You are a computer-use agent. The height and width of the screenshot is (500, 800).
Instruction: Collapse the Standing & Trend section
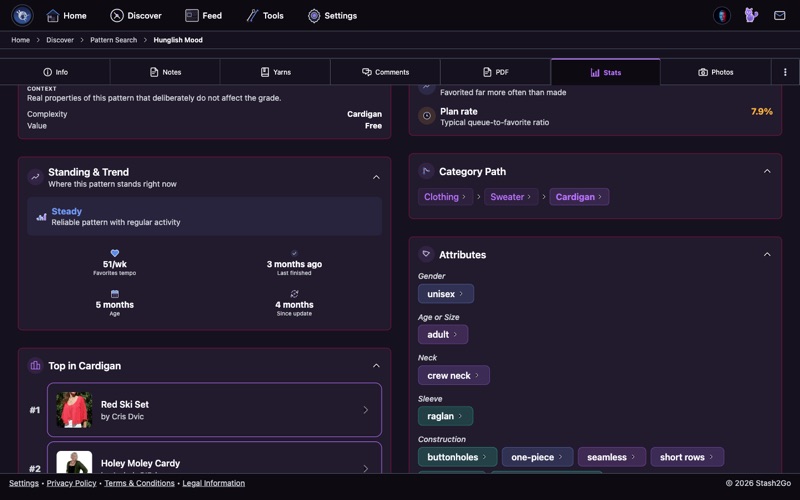(376, 177)
